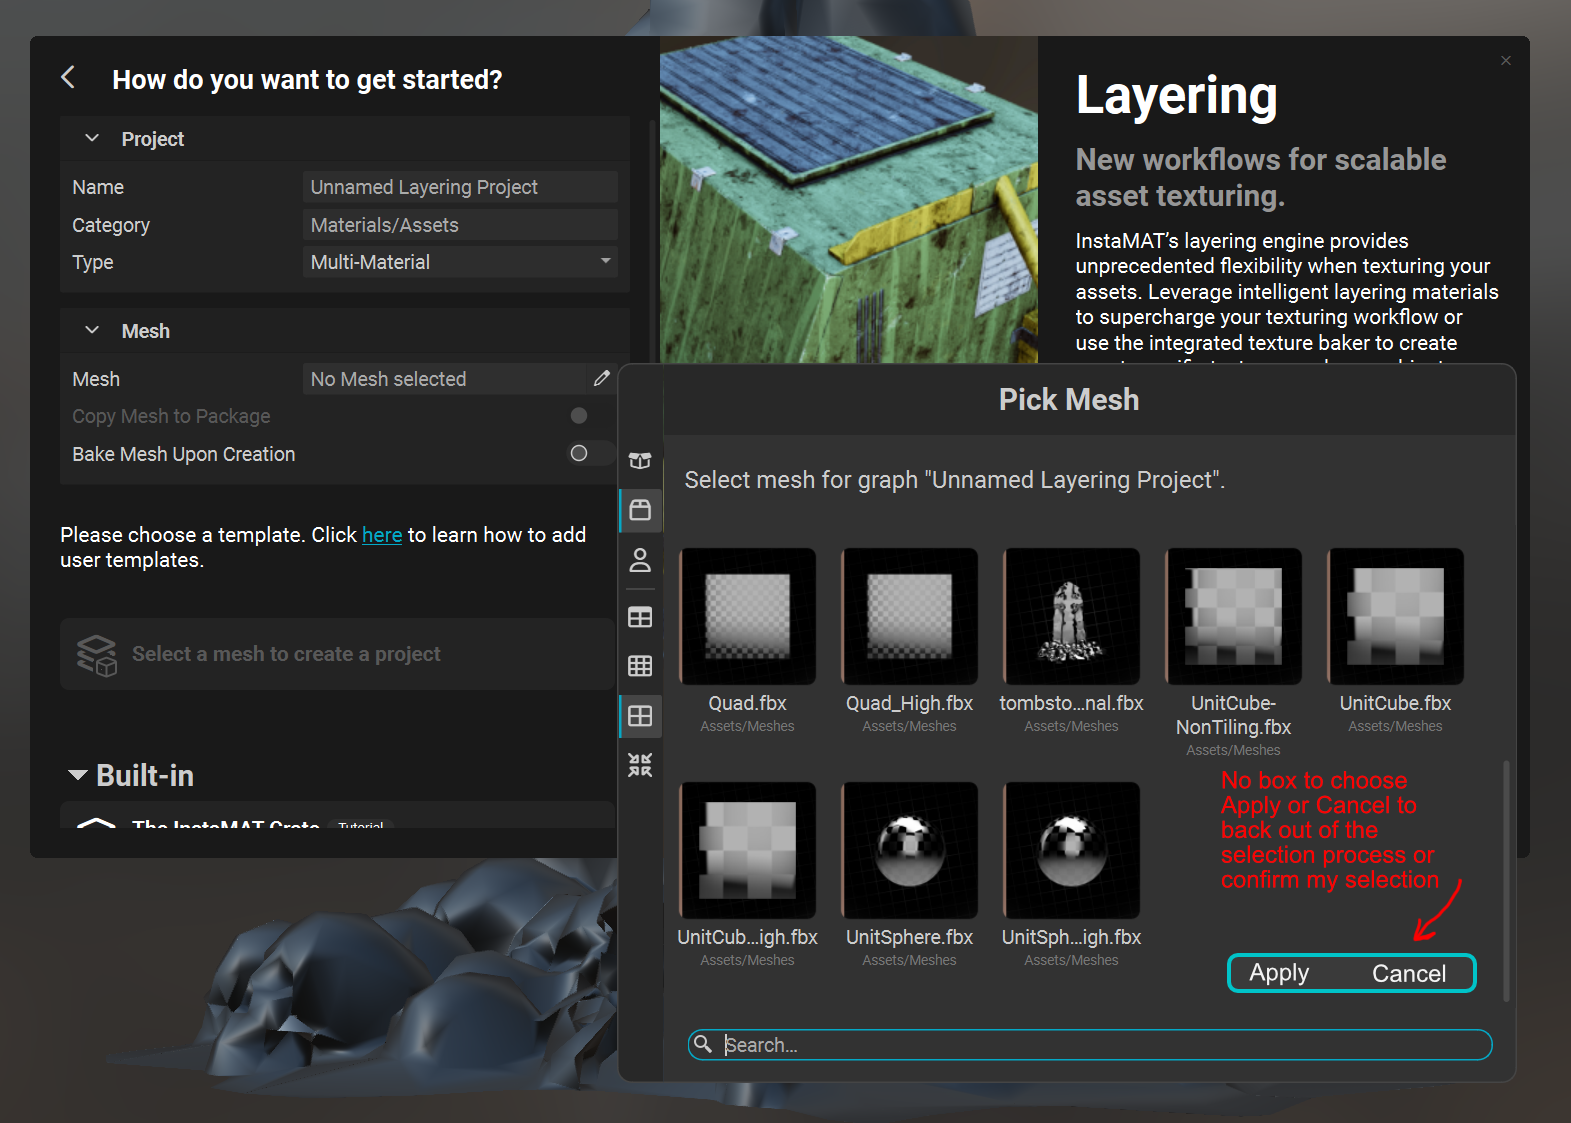This screenshot has width=1571, height=1123.
Task: Open the Type dropdown showing Multi-Material
Action: [460, 262]
